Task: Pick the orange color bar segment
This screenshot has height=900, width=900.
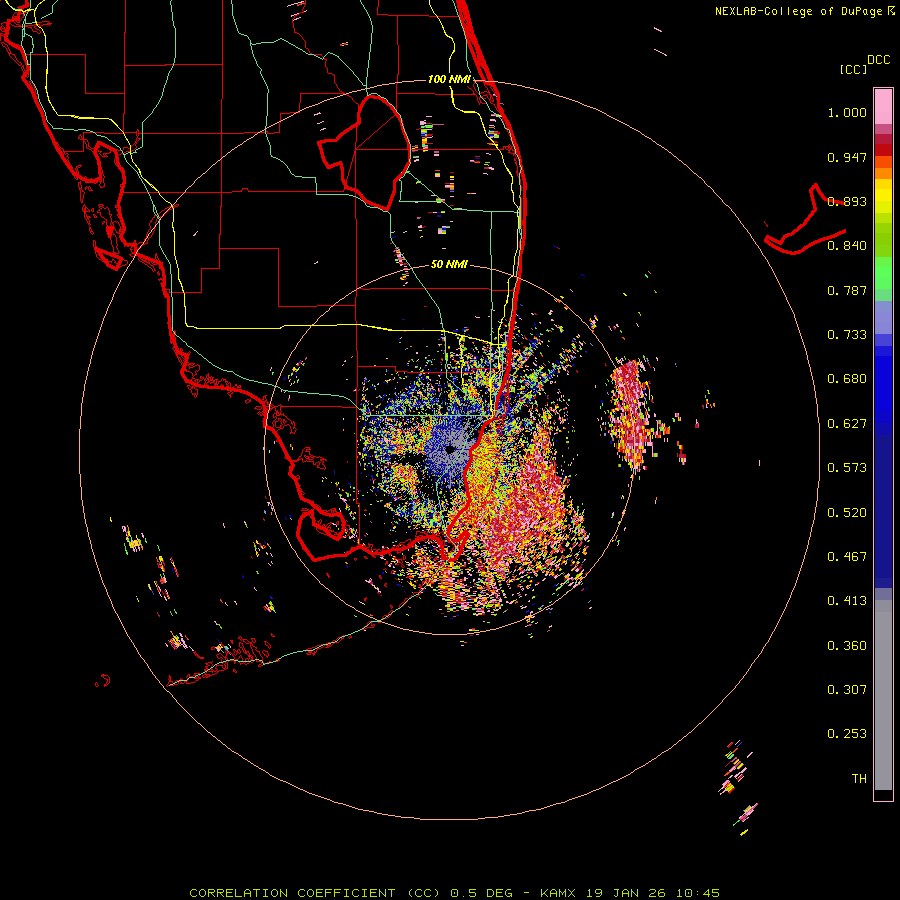Action: click(883, 173)
